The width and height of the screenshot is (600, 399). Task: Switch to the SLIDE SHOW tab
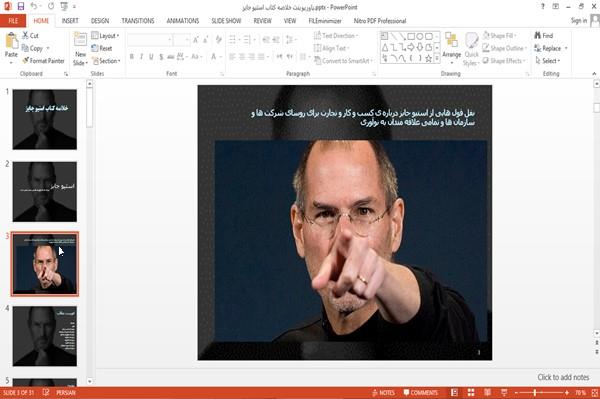(226, 21)
